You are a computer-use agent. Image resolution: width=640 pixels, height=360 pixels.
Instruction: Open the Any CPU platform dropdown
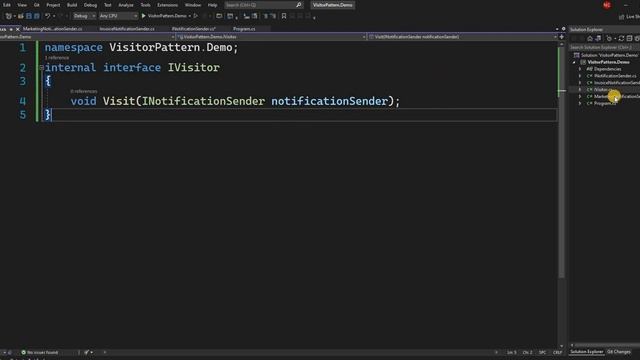[x=118, y=16]
